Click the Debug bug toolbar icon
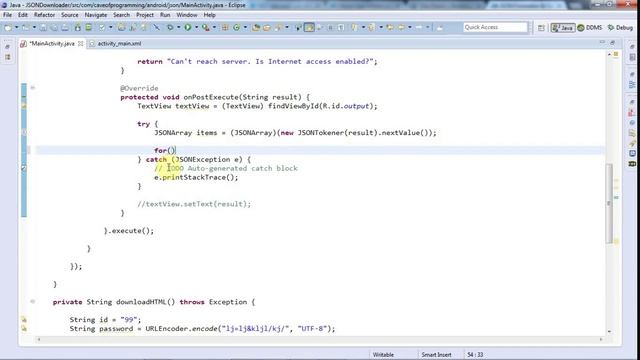640x360 pixels. [x=170, y=27]
